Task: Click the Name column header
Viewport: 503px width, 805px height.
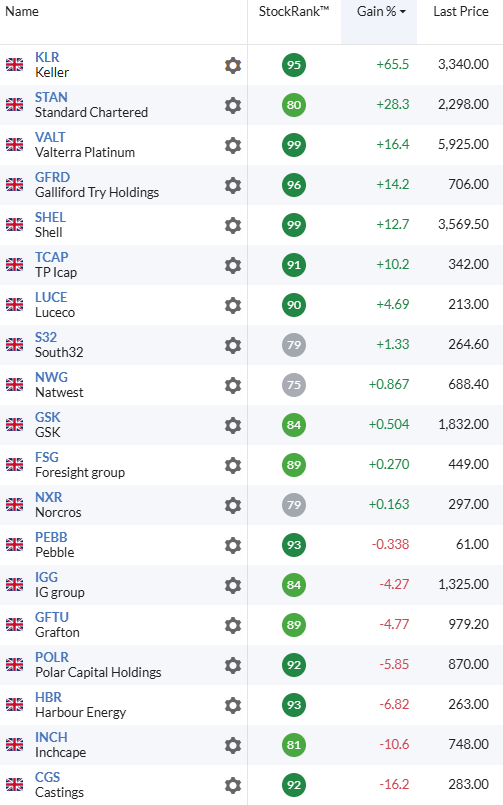Action: click(x=22, y=11)
